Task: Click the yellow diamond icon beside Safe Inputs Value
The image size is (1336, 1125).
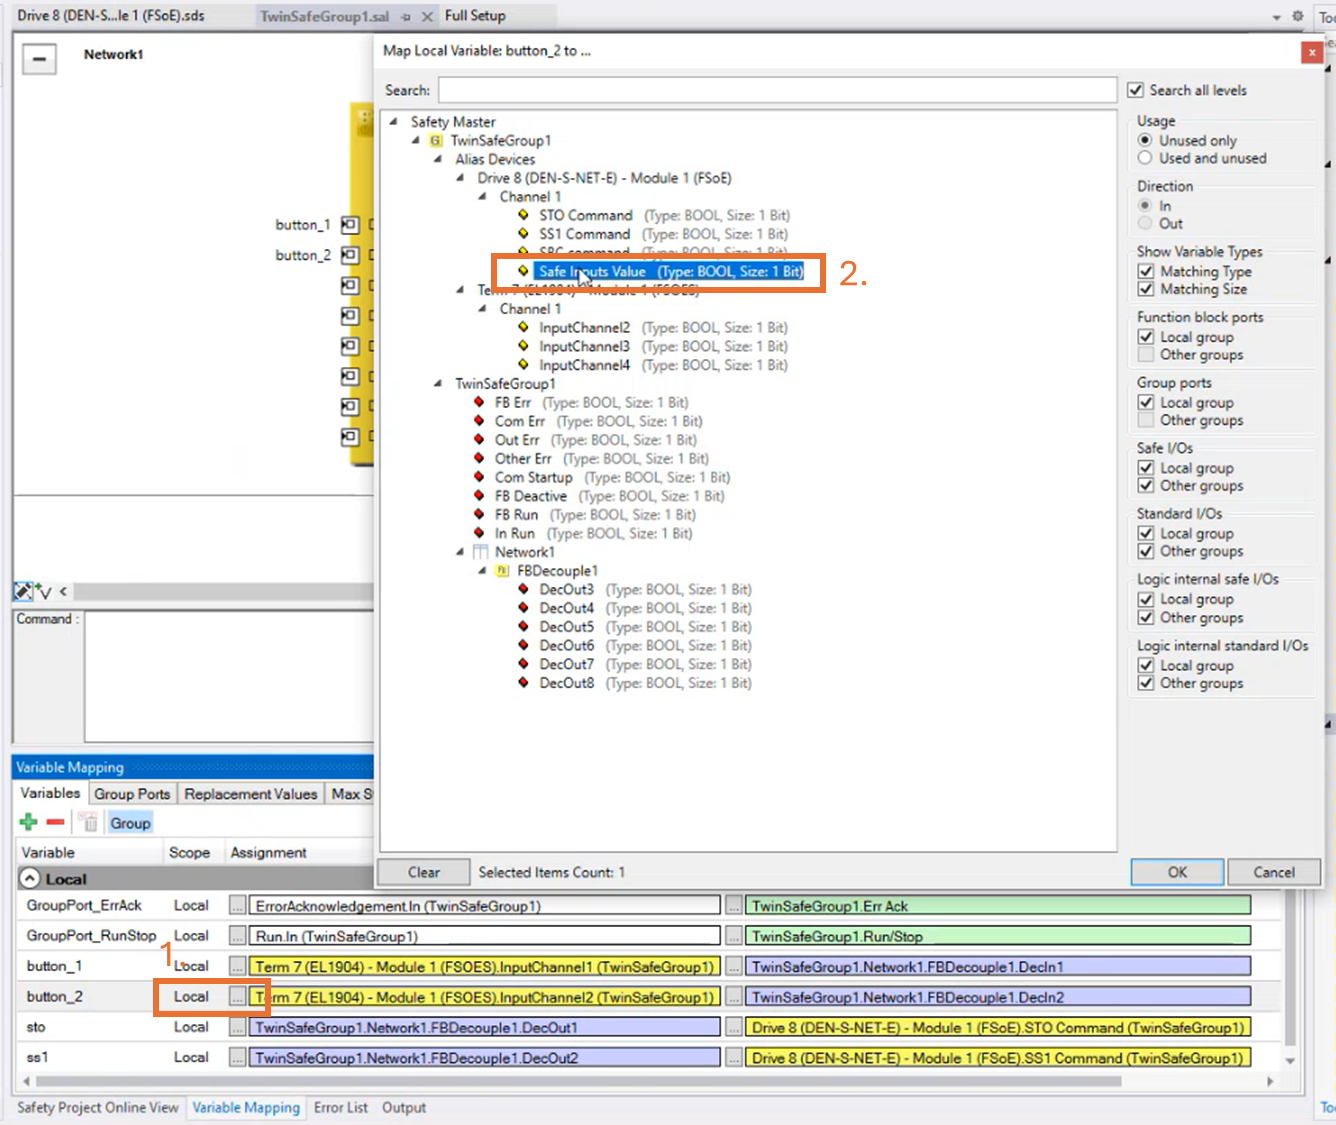Action: (524, 271)
